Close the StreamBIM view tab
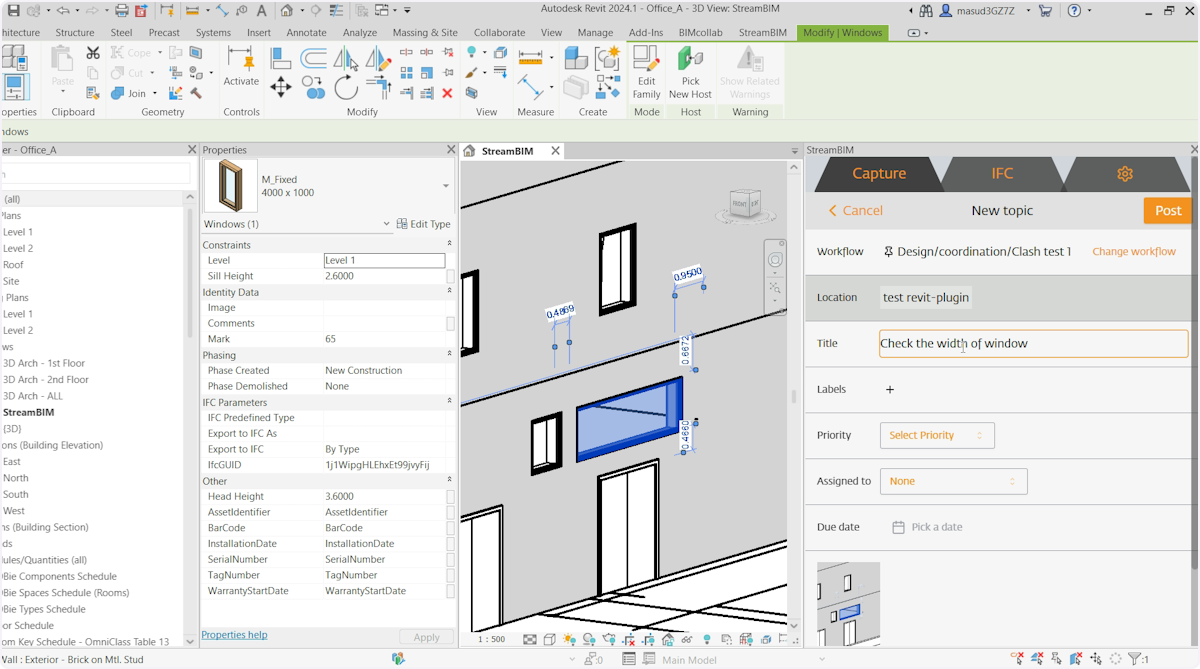The image size is (1200, 669). (x=555, y=151)
